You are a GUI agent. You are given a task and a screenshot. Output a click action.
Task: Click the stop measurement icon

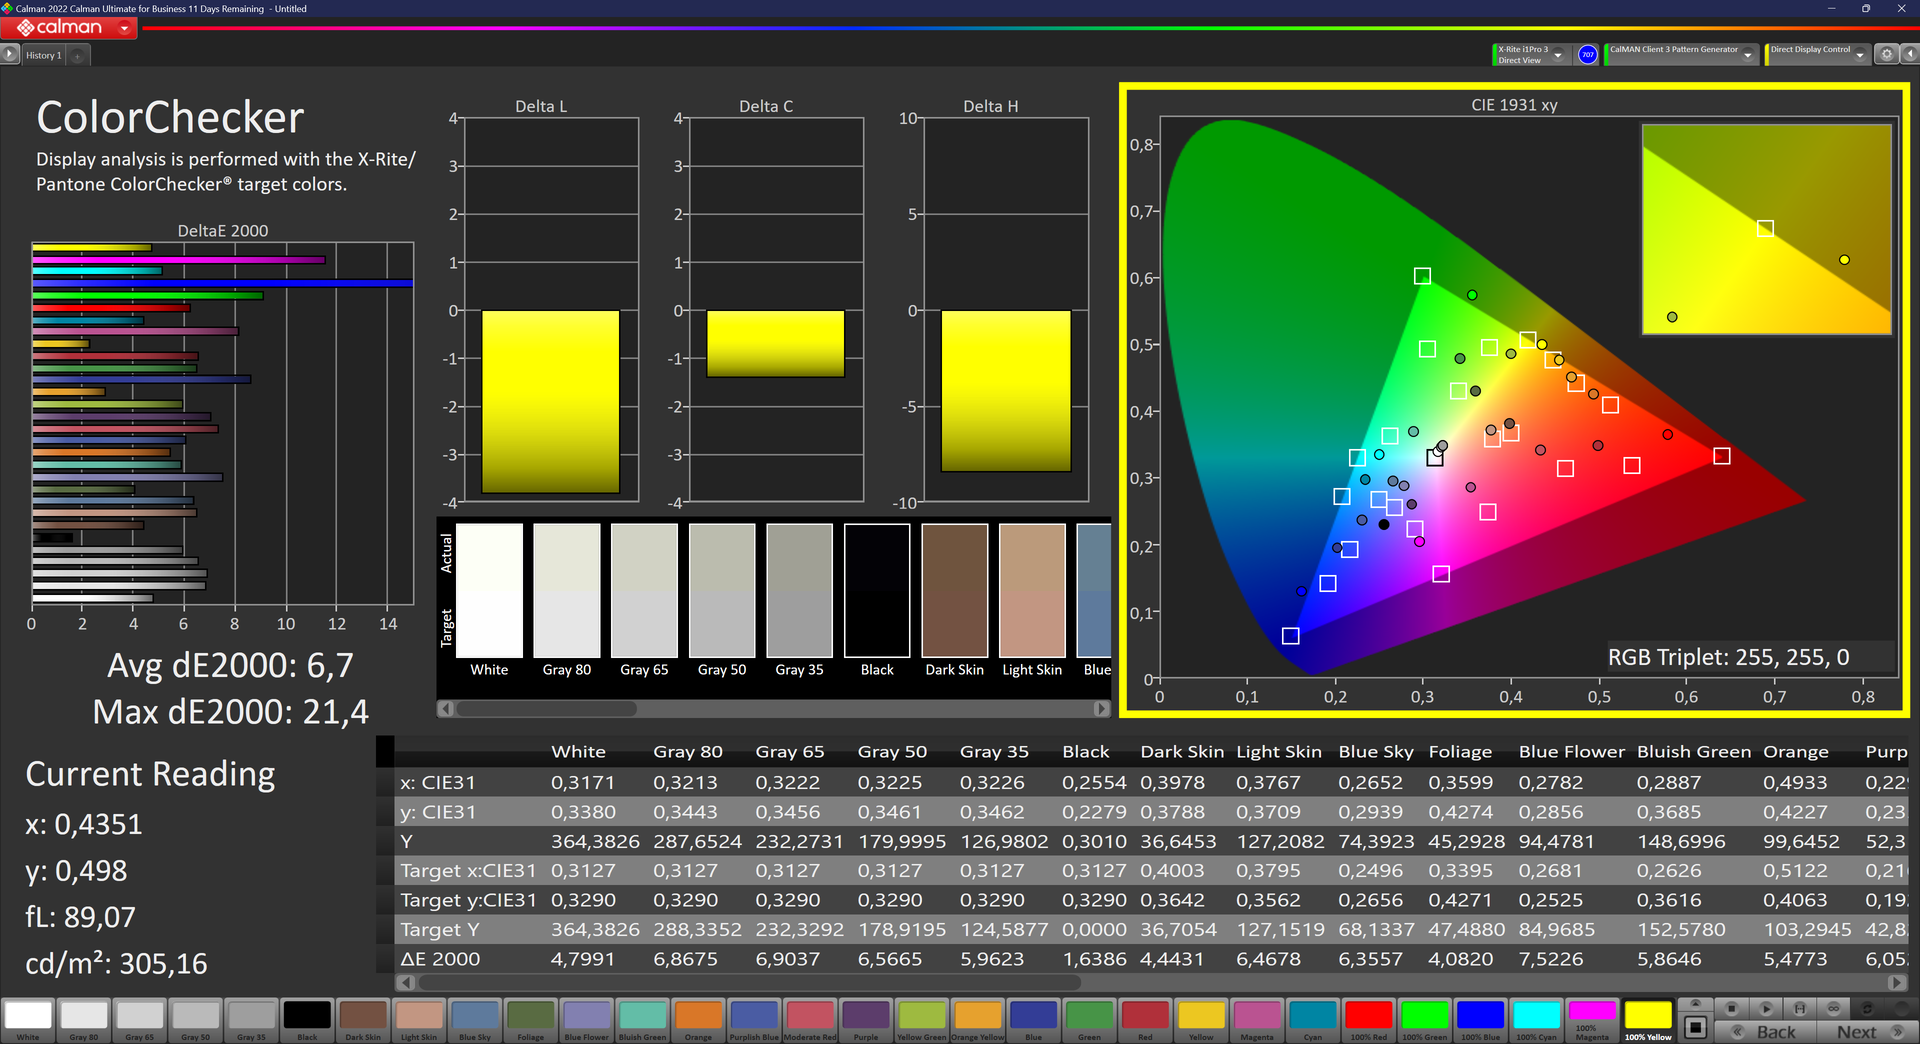(1732, 1008)
